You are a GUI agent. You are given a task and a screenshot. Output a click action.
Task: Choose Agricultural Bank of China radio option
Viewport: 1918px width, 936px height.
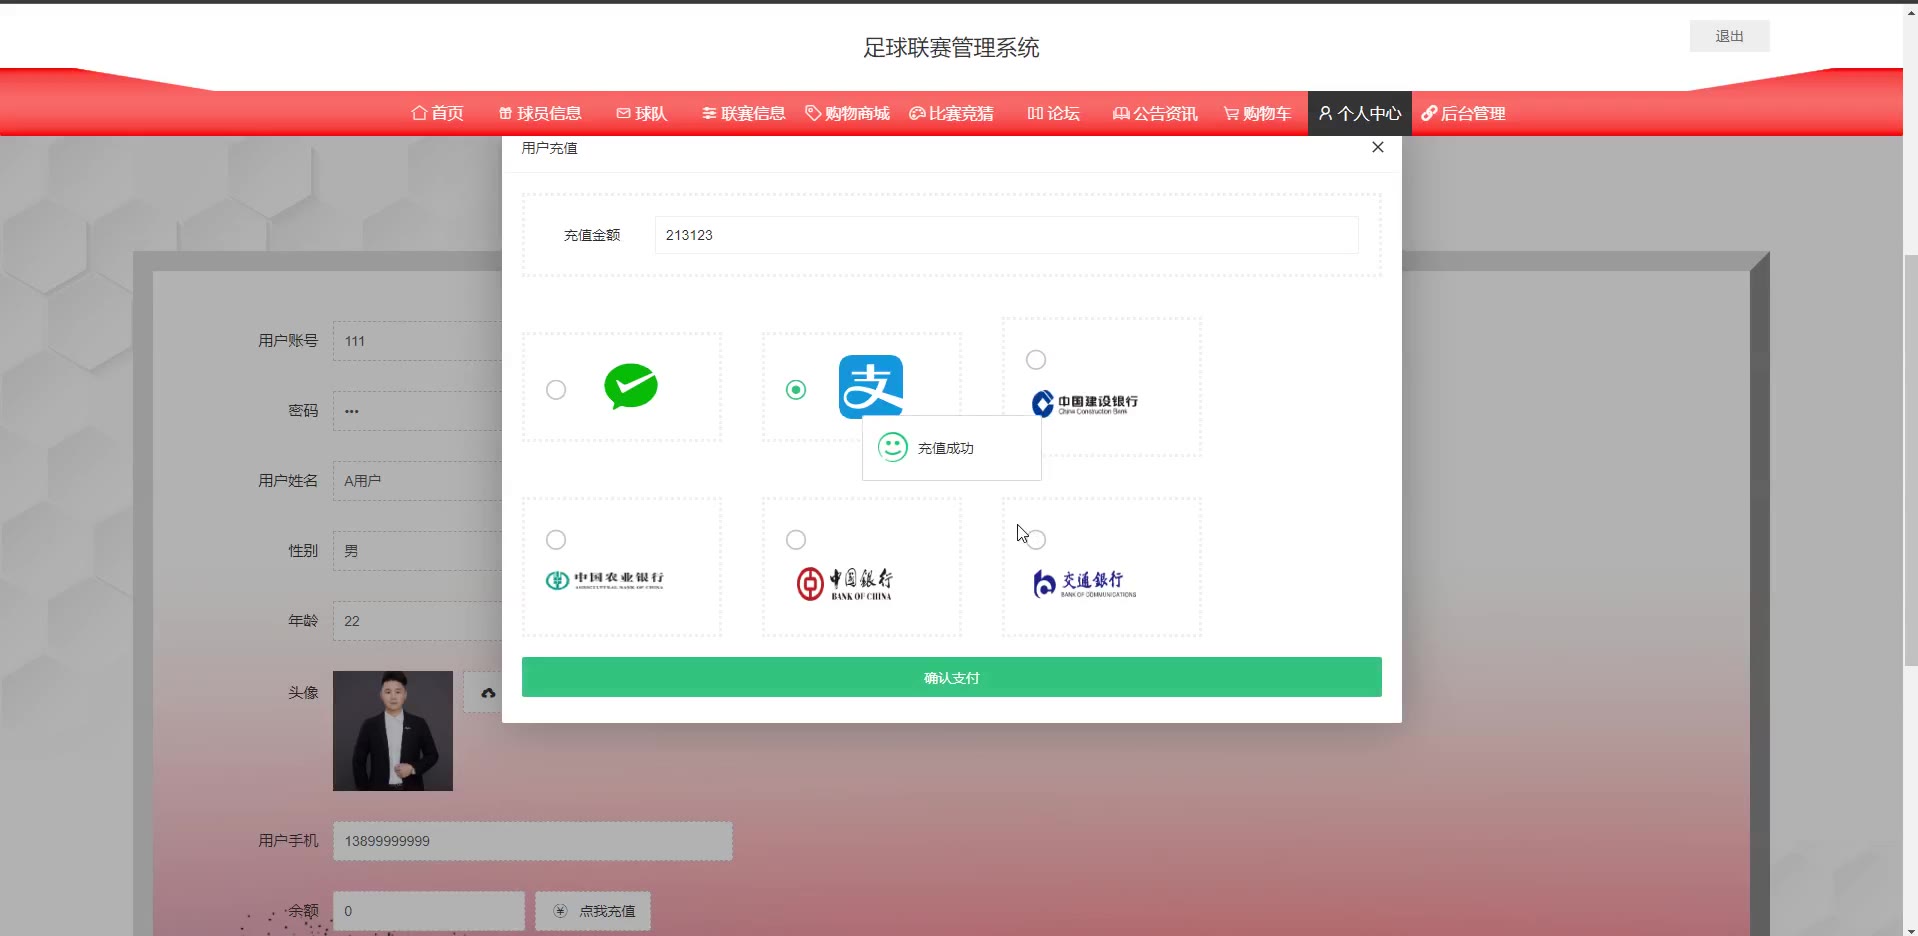pyautogui.click(x=556, y=540)
